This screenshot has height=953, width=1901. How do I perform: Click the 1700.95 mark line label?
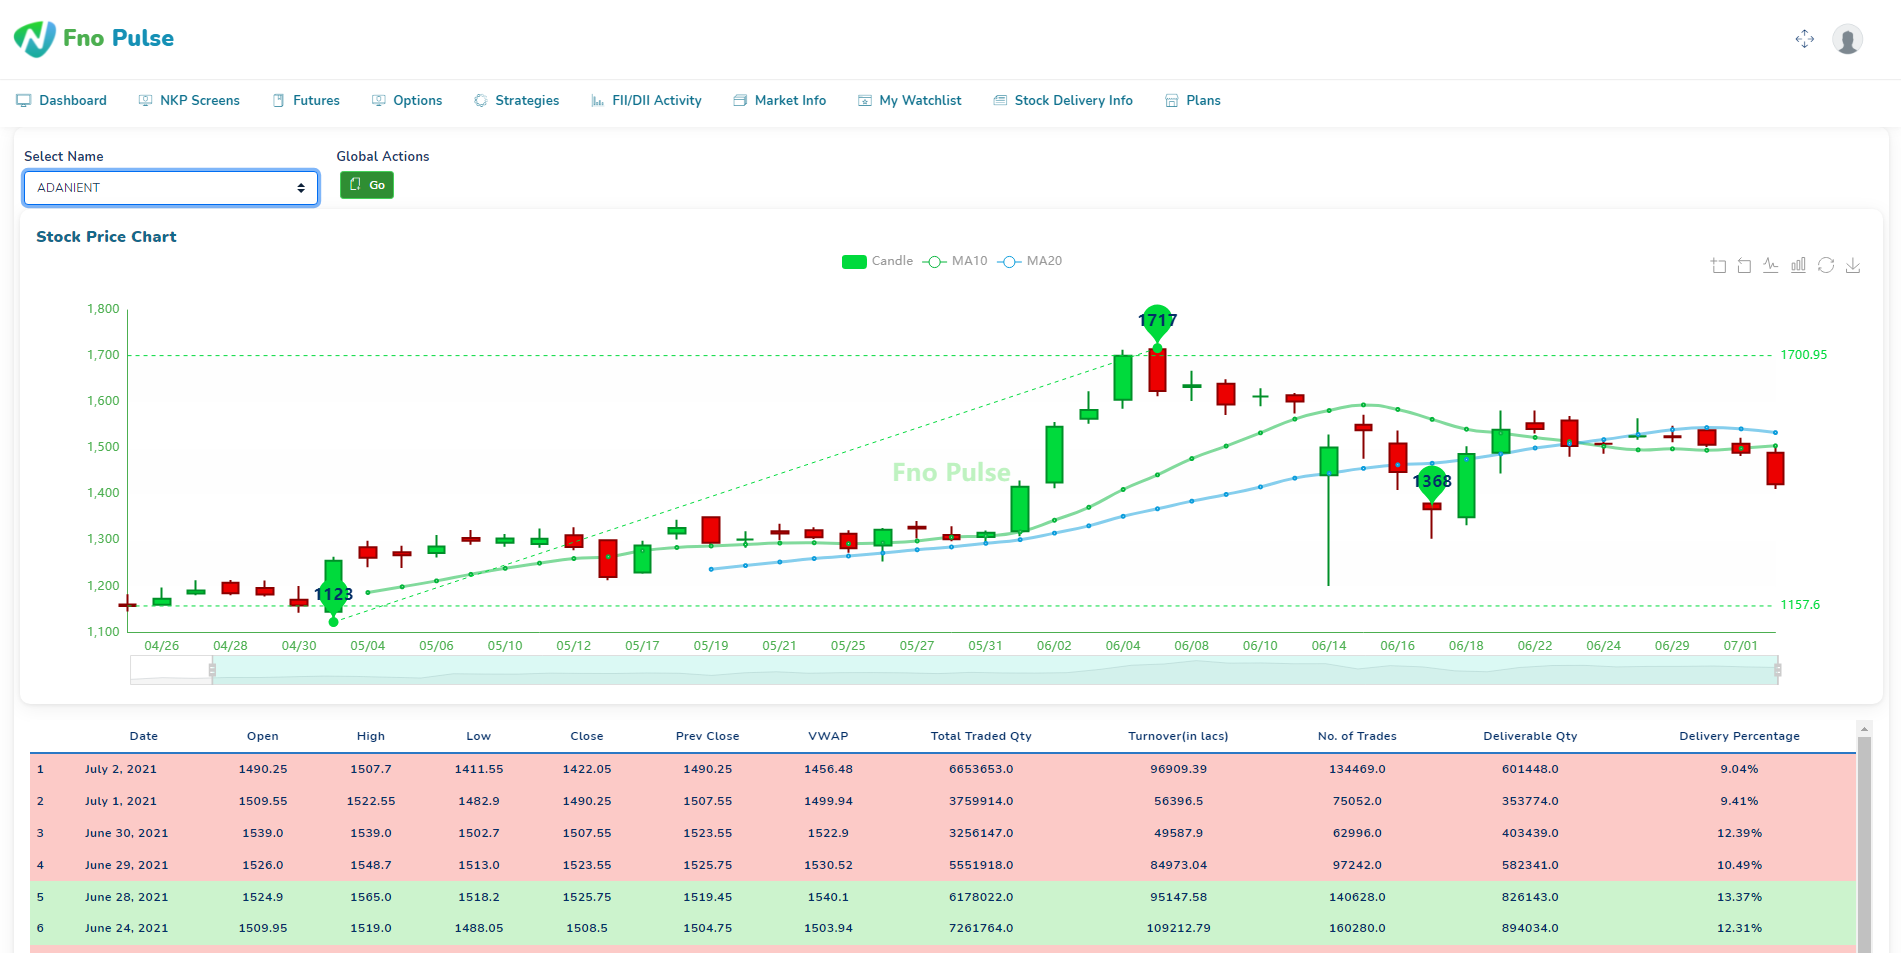click(1803, 355)
